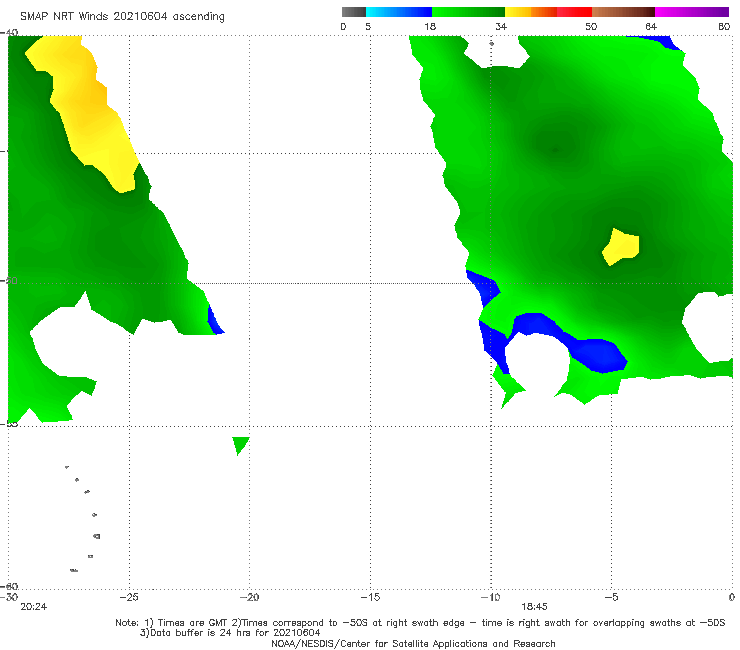Click the cyan-to-blue segment of the color bar
The image size is (740, 650).
click(399, 12)
